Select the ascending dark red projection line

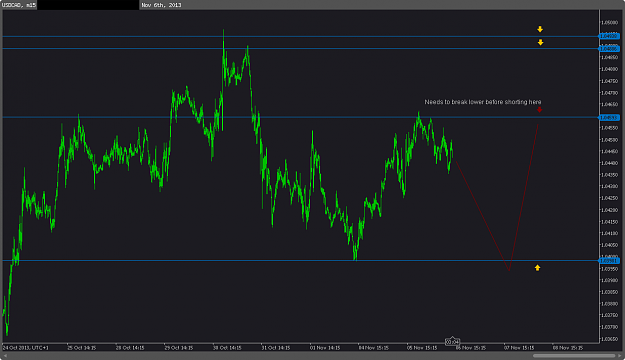click(524, 197)
